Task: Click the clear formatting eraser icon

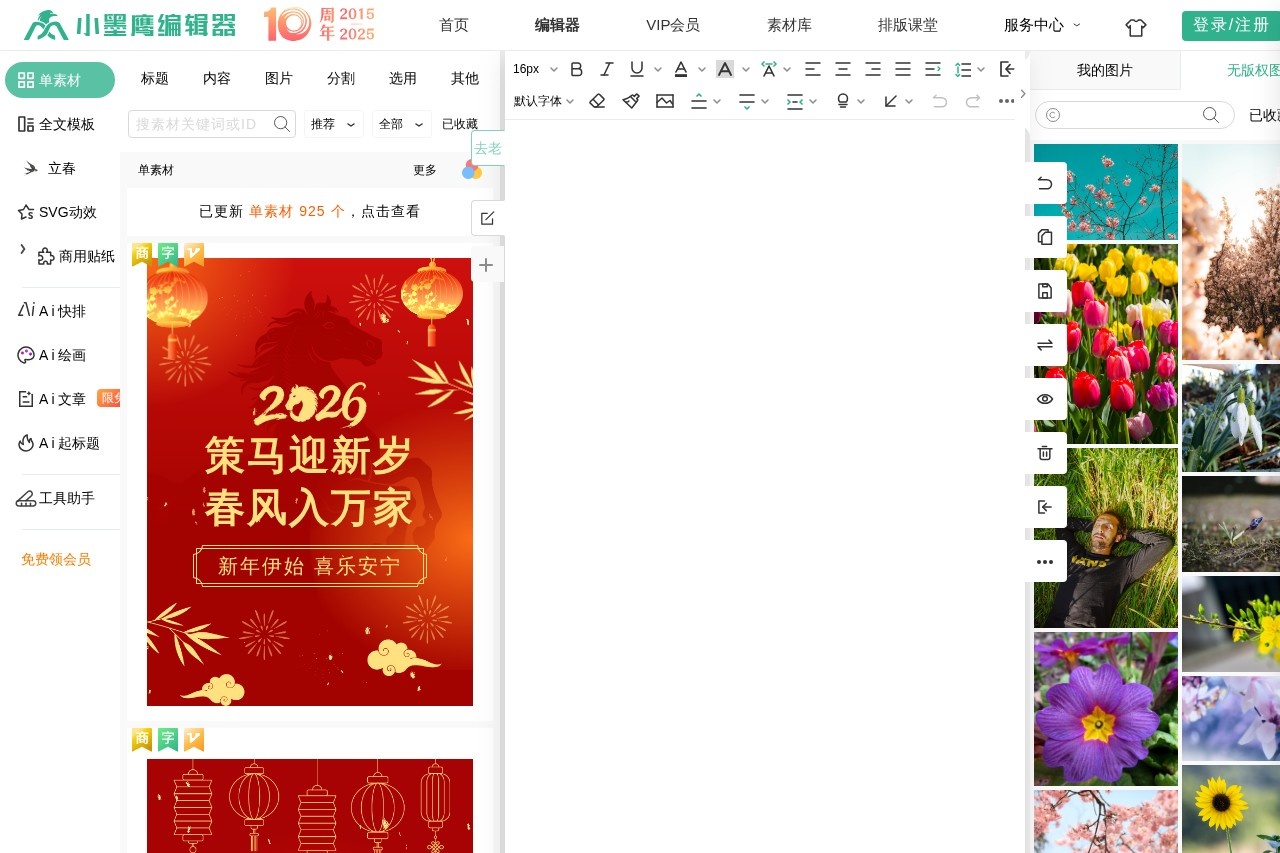Action: click(x=597, y=101)
